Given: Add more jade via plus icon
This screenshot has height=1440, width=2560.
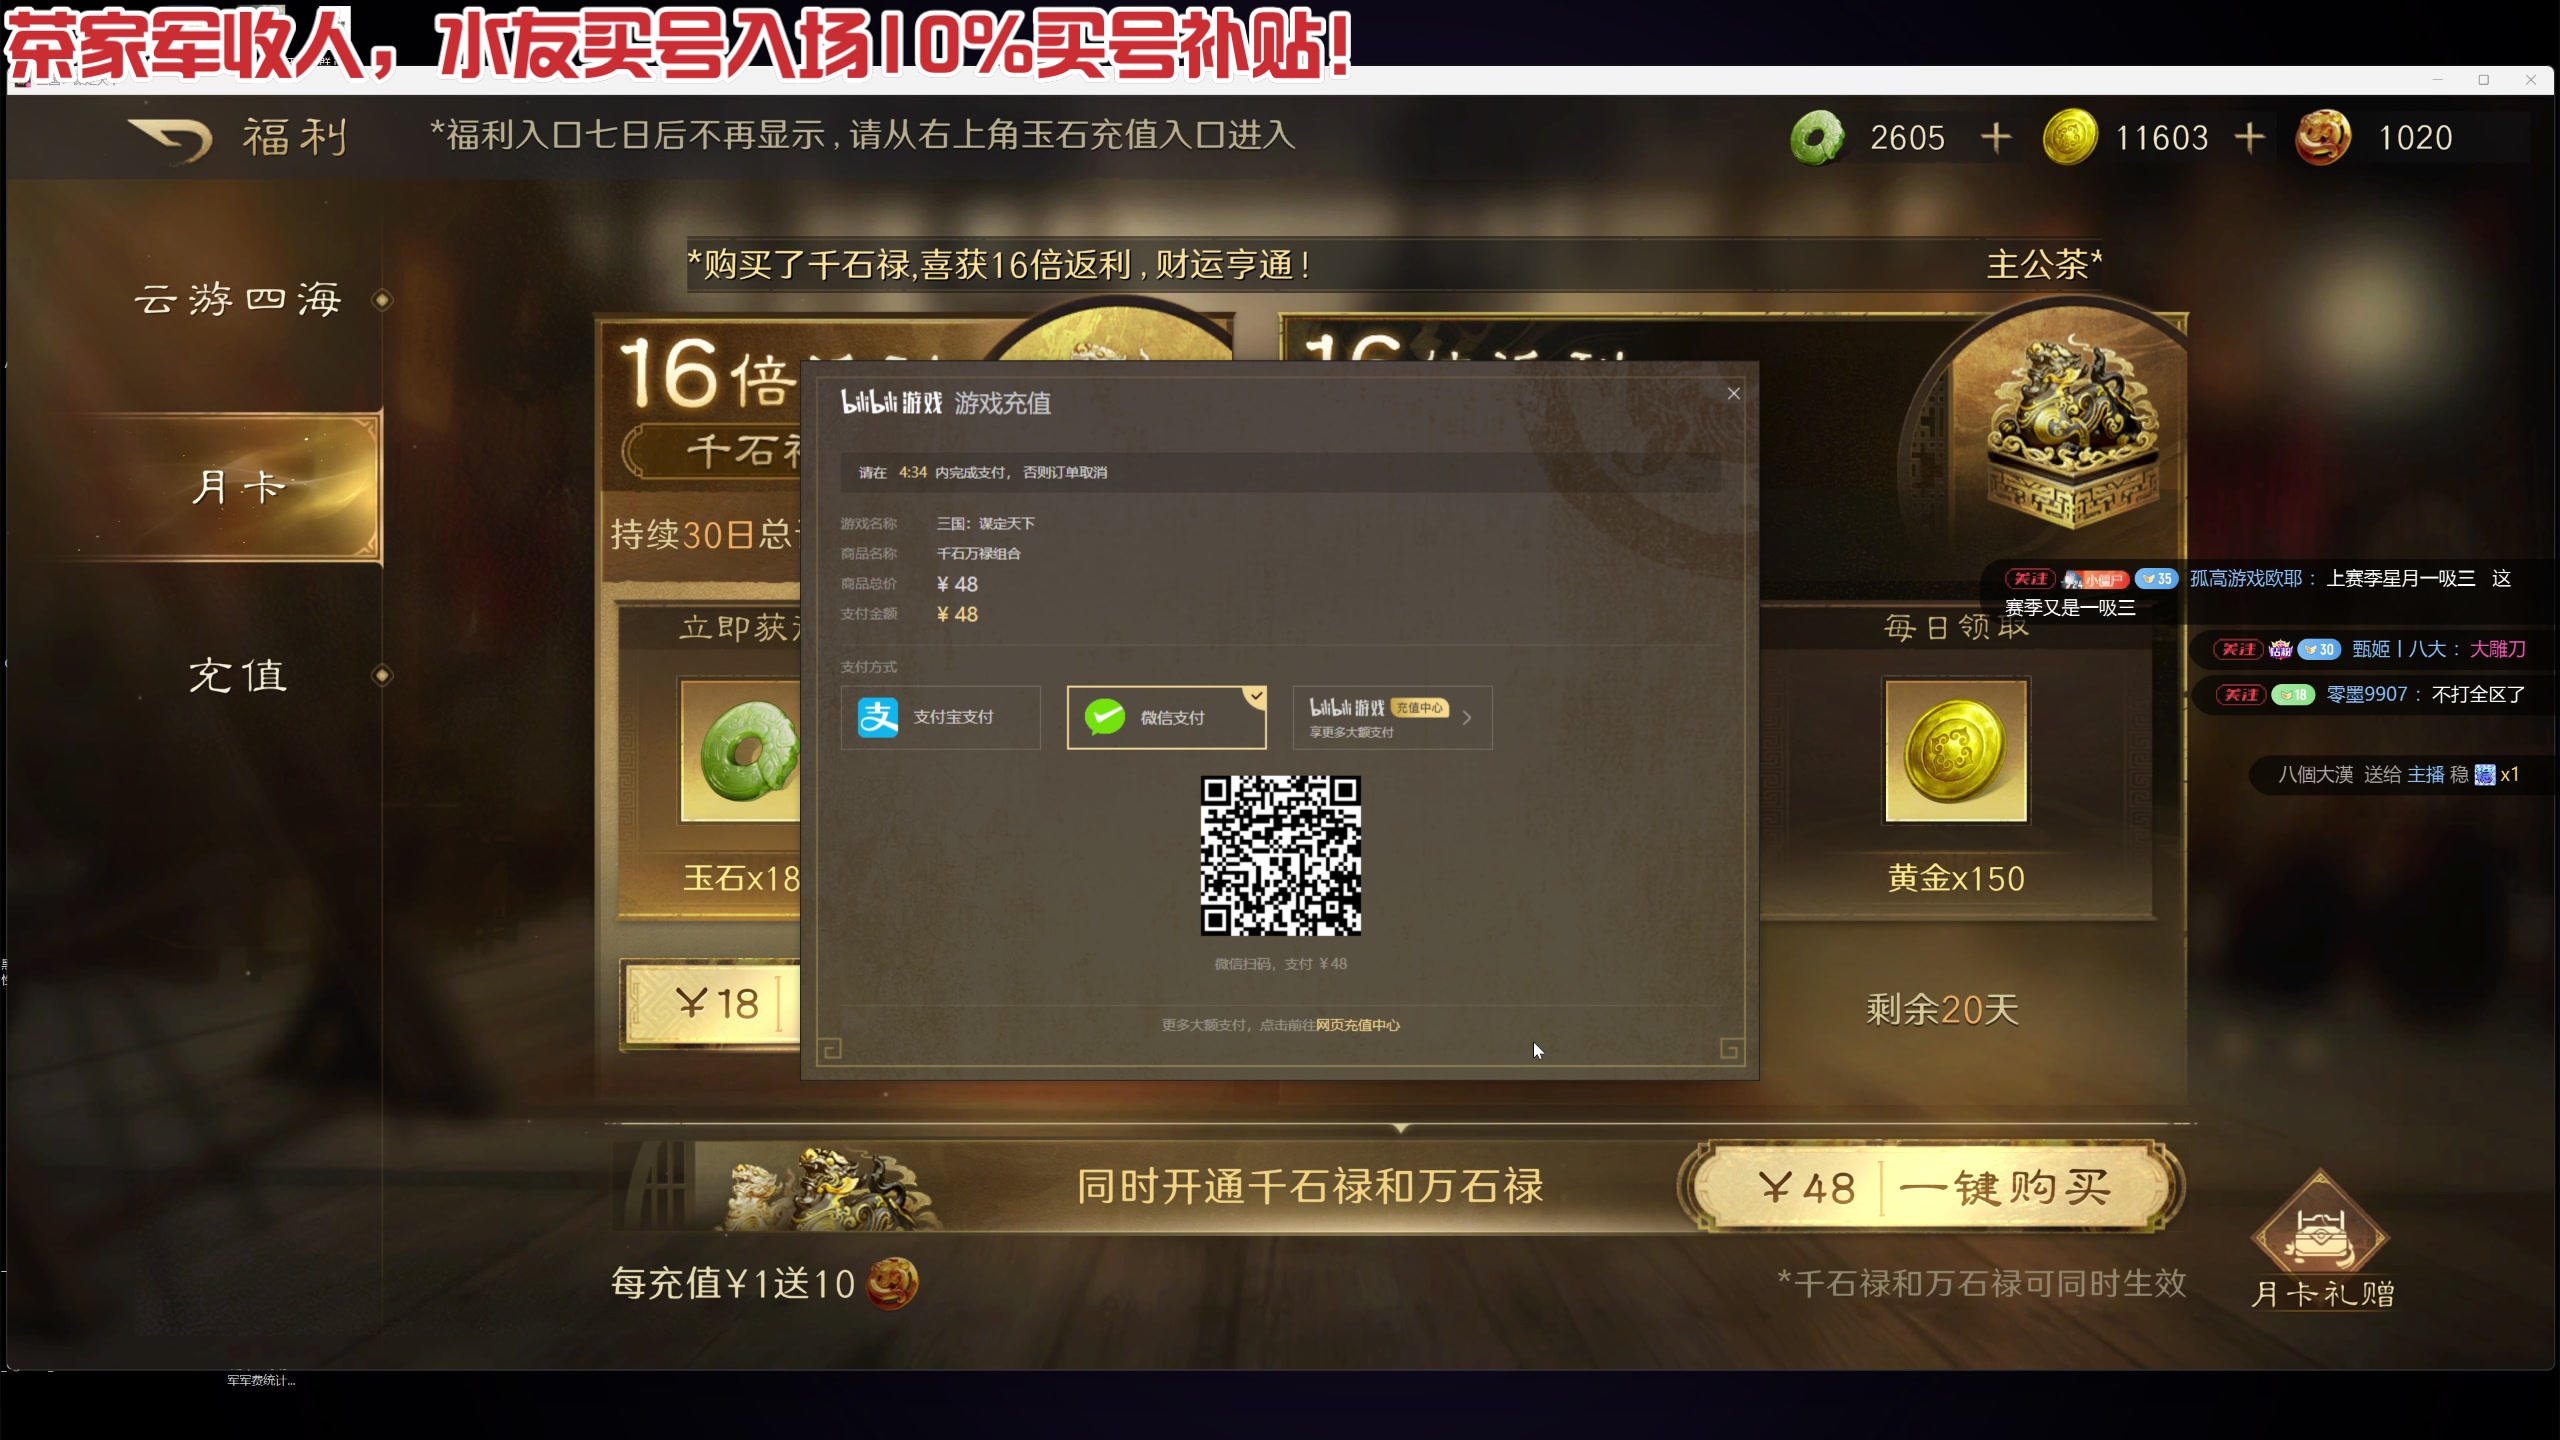Looking at the screenshot, I should (1996, 137).
